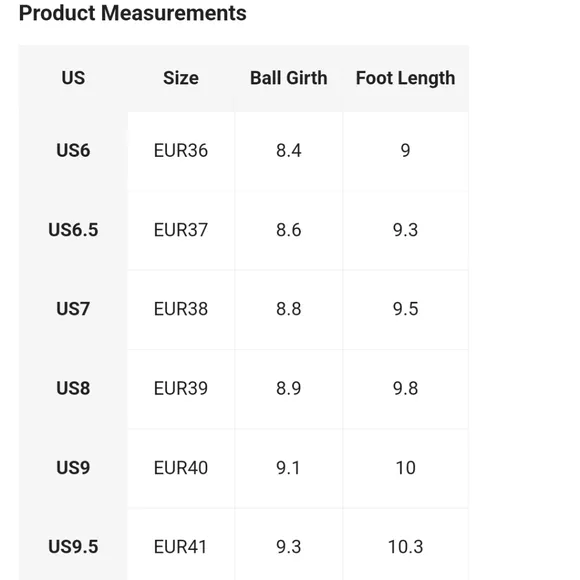The image size is (580, 580).
Task: Click the EUR38 size cell
Action: tap(181, 309)
